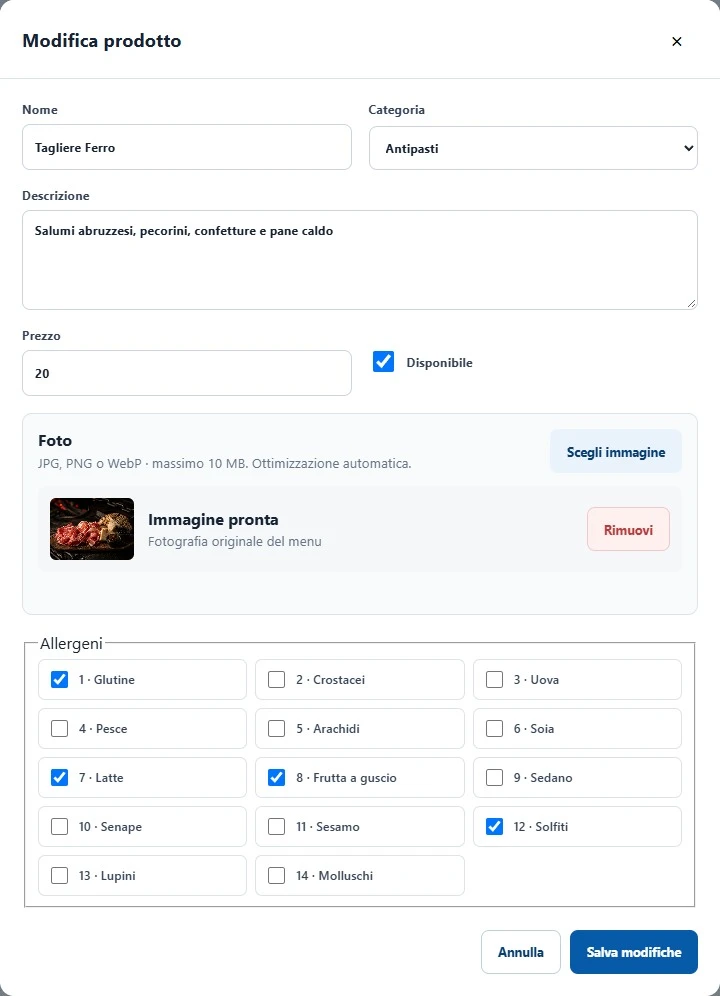Disable the 7 · Latte allergen

(x=59, y=777)
